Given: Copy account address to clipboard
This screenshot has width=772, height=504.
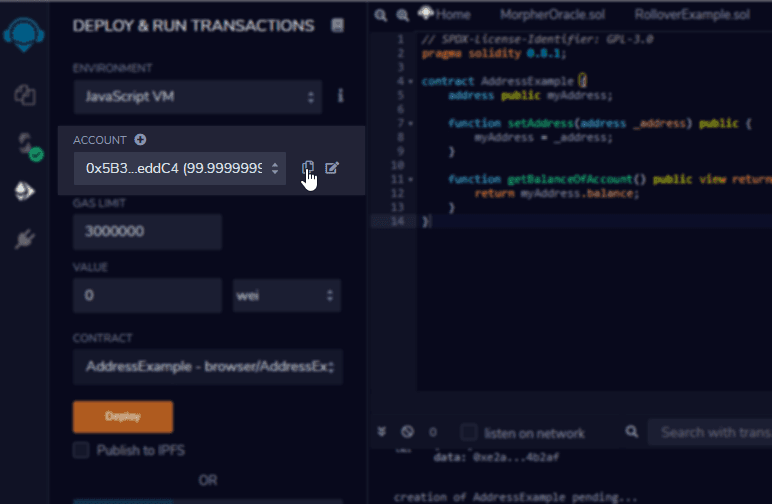Looking at the screenshot, I should (308, 168).
